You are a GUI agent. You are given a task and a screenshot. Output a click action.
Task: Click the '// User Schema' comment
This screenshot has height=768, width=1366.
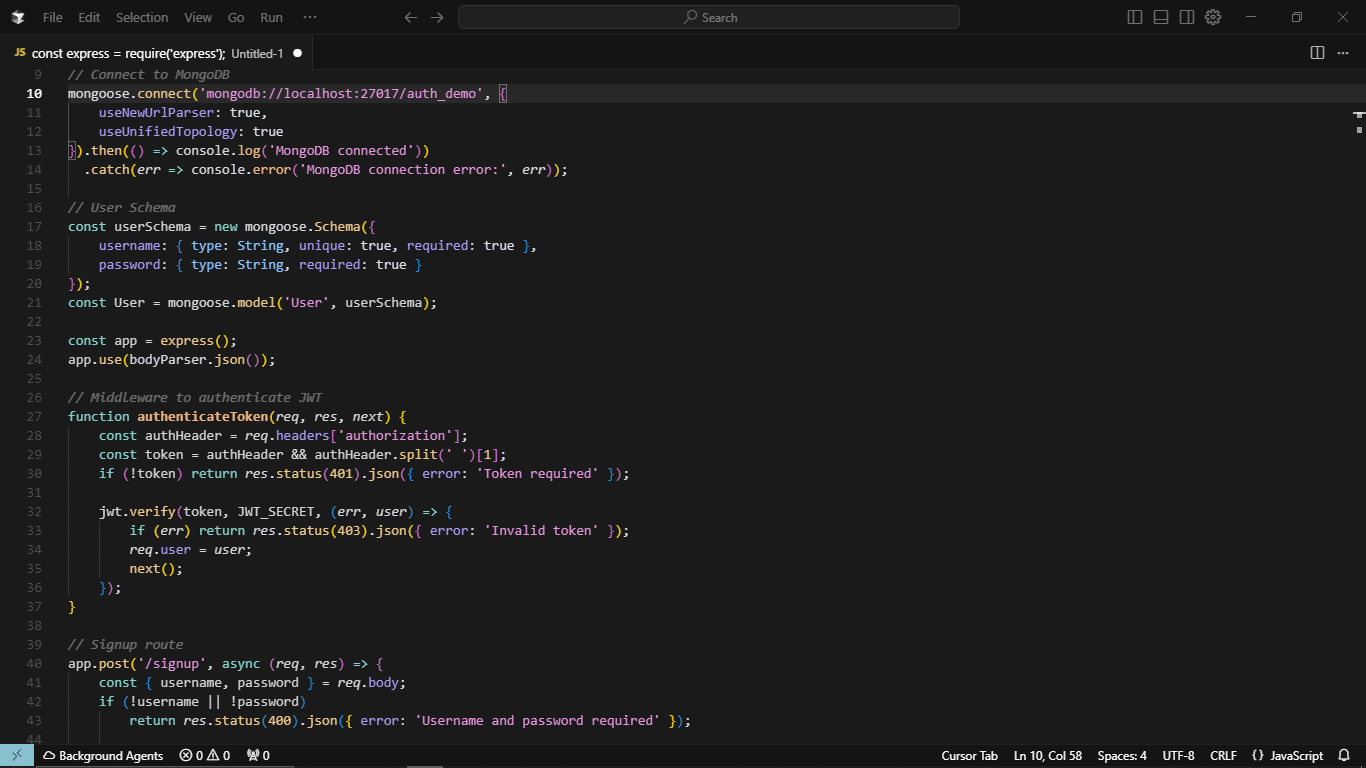(x=122, y=208)
